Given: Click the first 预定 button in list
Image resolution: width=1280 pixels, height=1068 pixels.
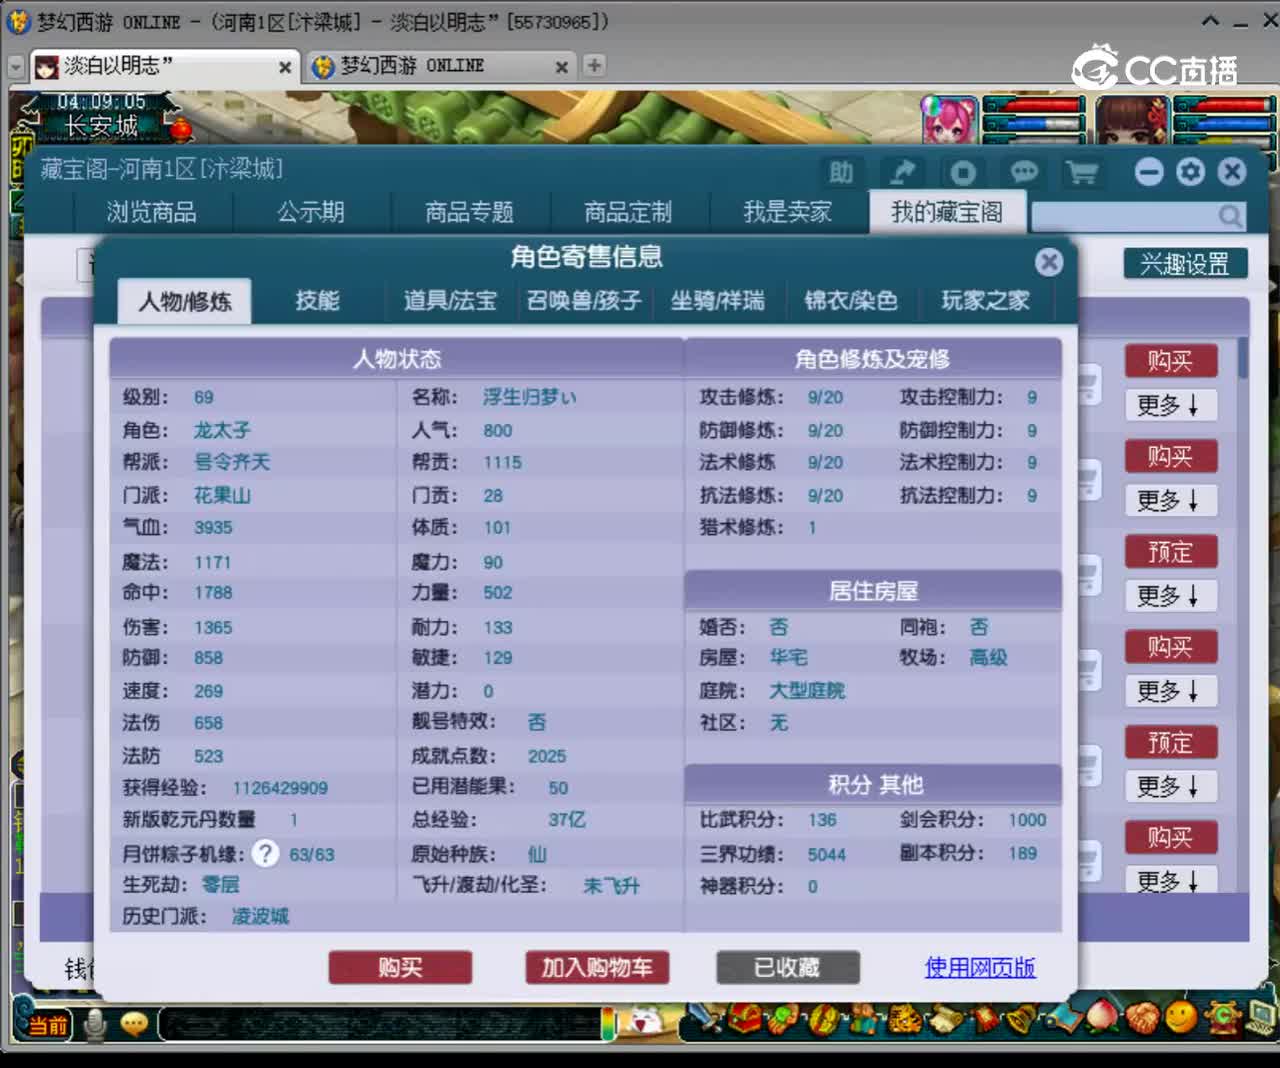Looking at the screenshot, I should 1170,552.
